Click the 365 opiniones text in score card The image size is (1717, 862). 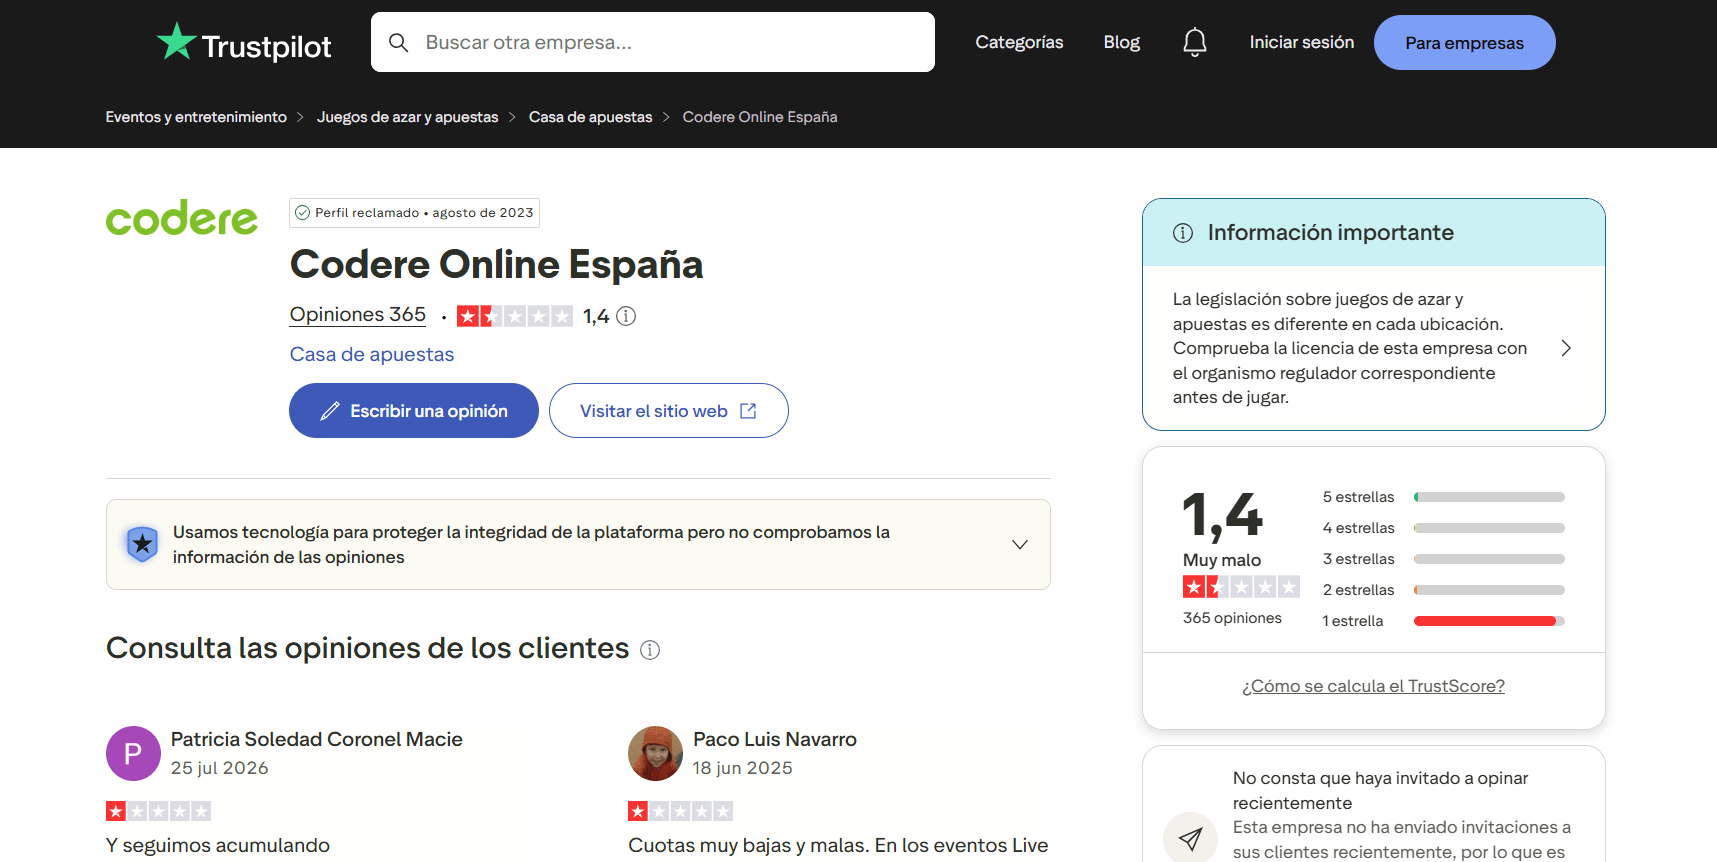pyautogui.click(x=1232, y=618)
